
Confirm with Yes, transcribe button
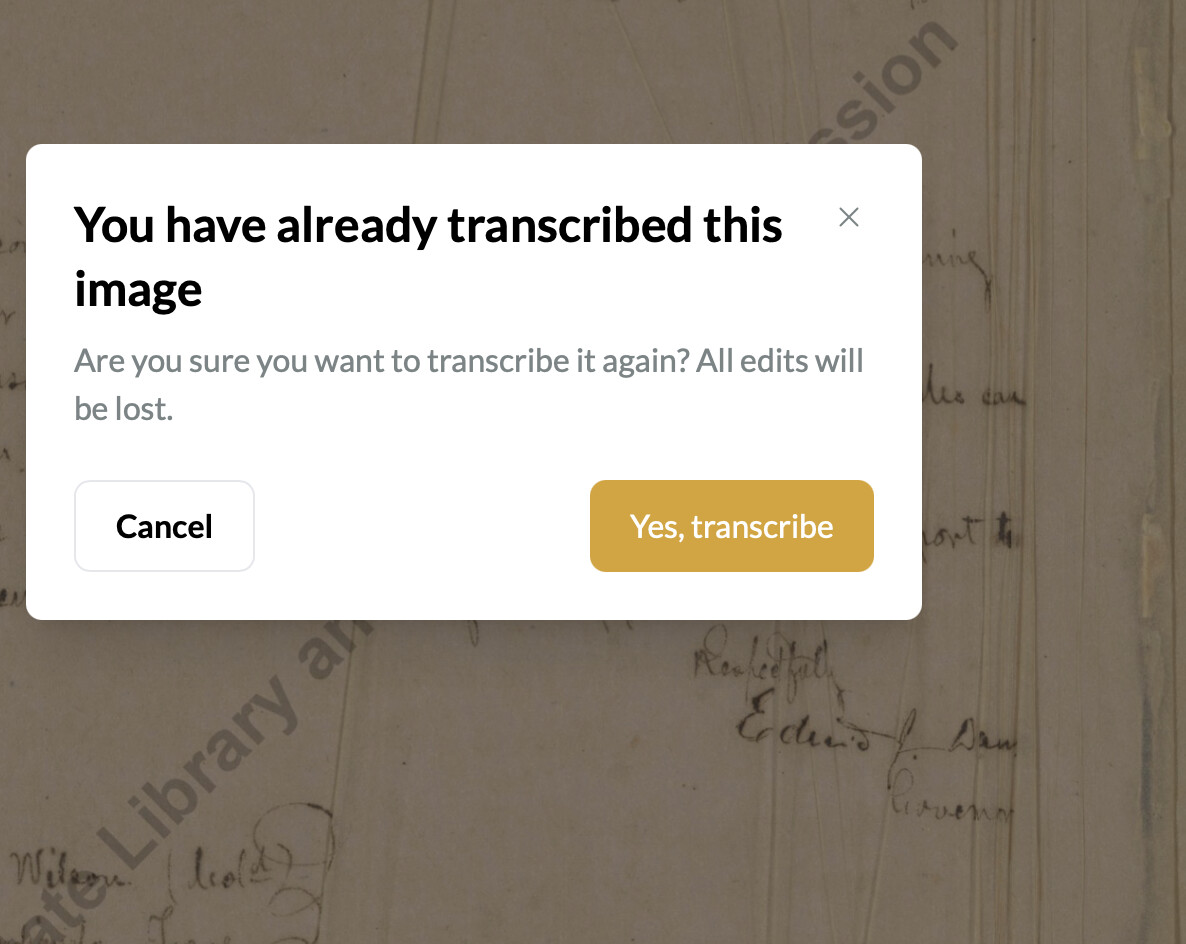click(x=731, y=526)
